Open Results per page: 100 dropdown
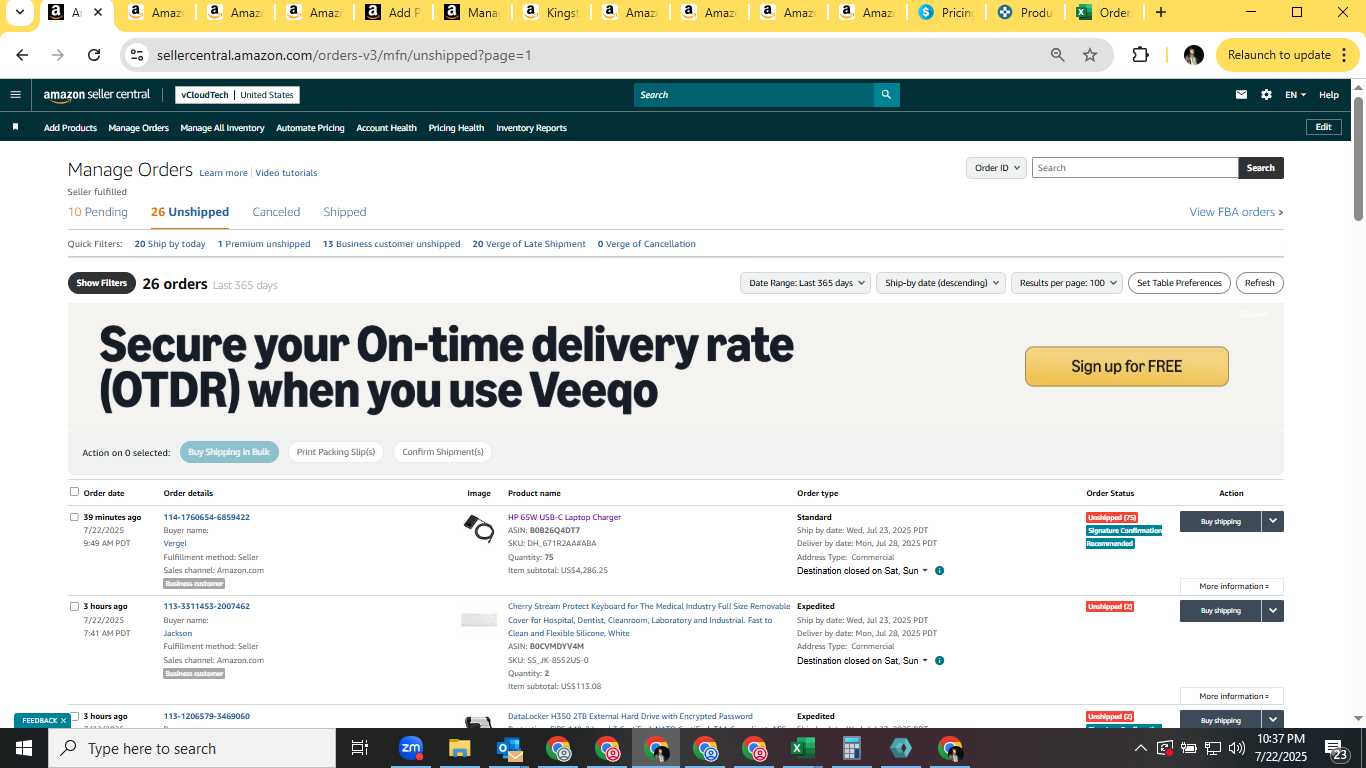The width and height of the screenshot is (1366, 768). pos(1067,283)
